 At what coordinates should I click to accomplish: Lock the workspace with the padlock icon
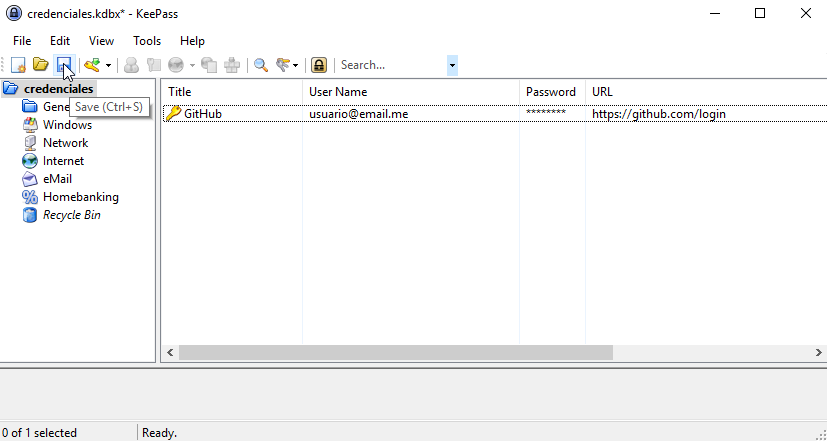click(x=319, y=65)
